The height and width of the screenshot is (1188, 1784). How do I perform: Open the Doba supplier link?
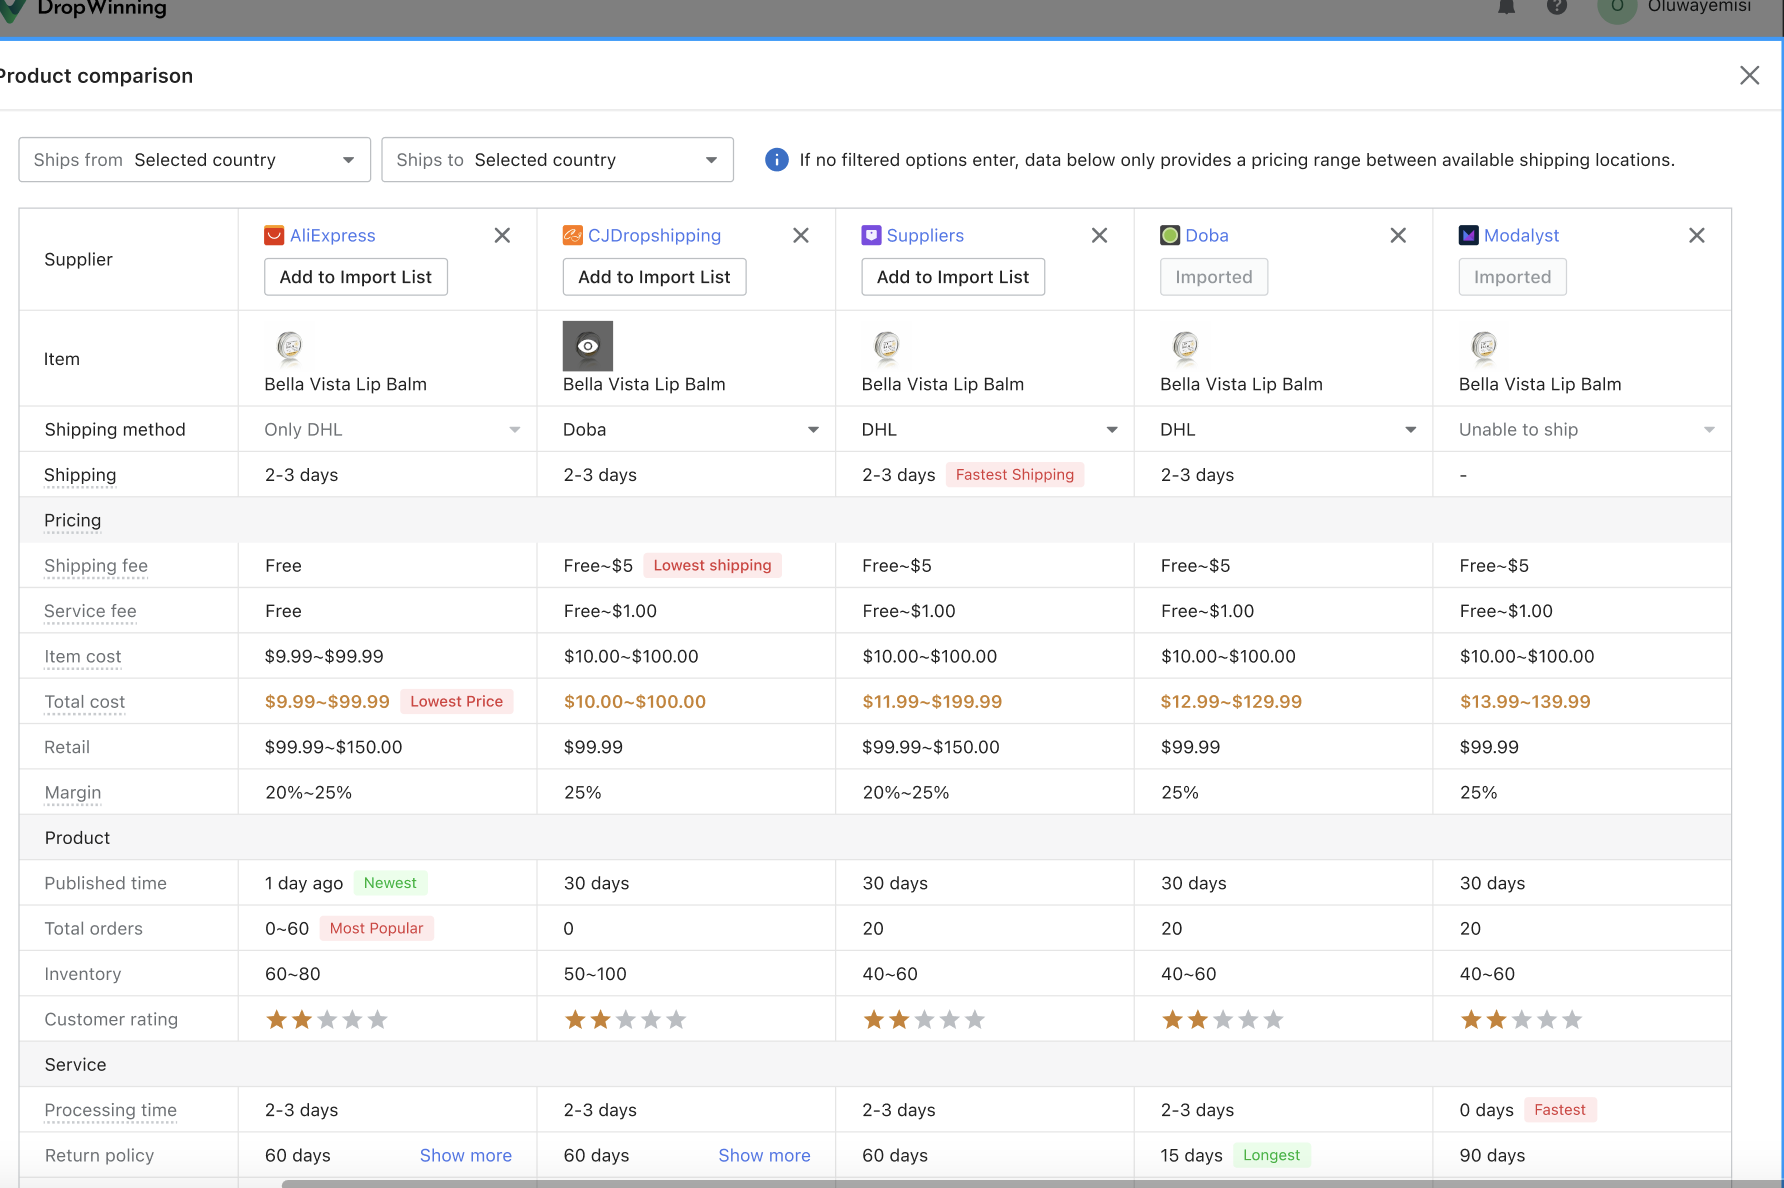coord(1207,235)
